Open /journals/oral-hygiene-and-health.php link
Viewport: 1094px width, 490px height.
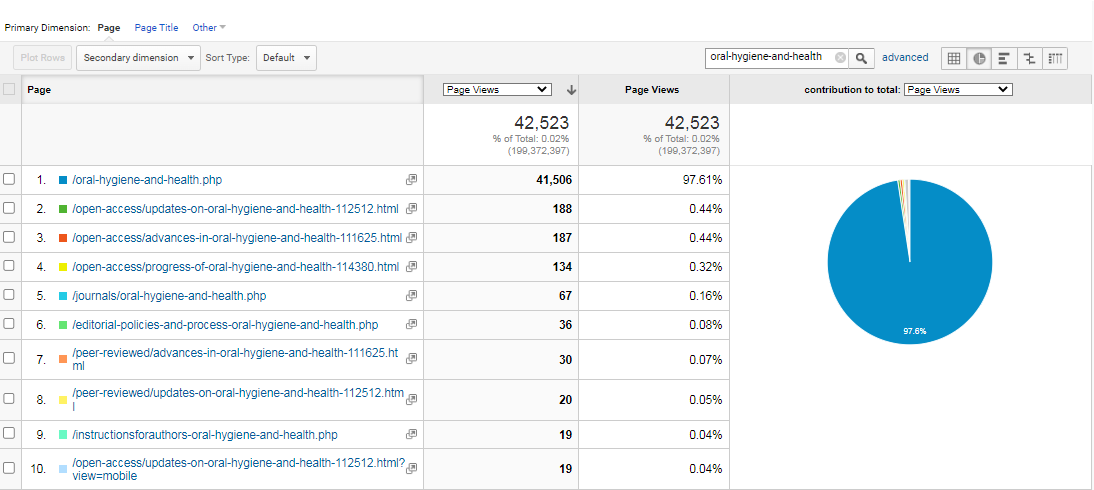[x=170, y=296]
